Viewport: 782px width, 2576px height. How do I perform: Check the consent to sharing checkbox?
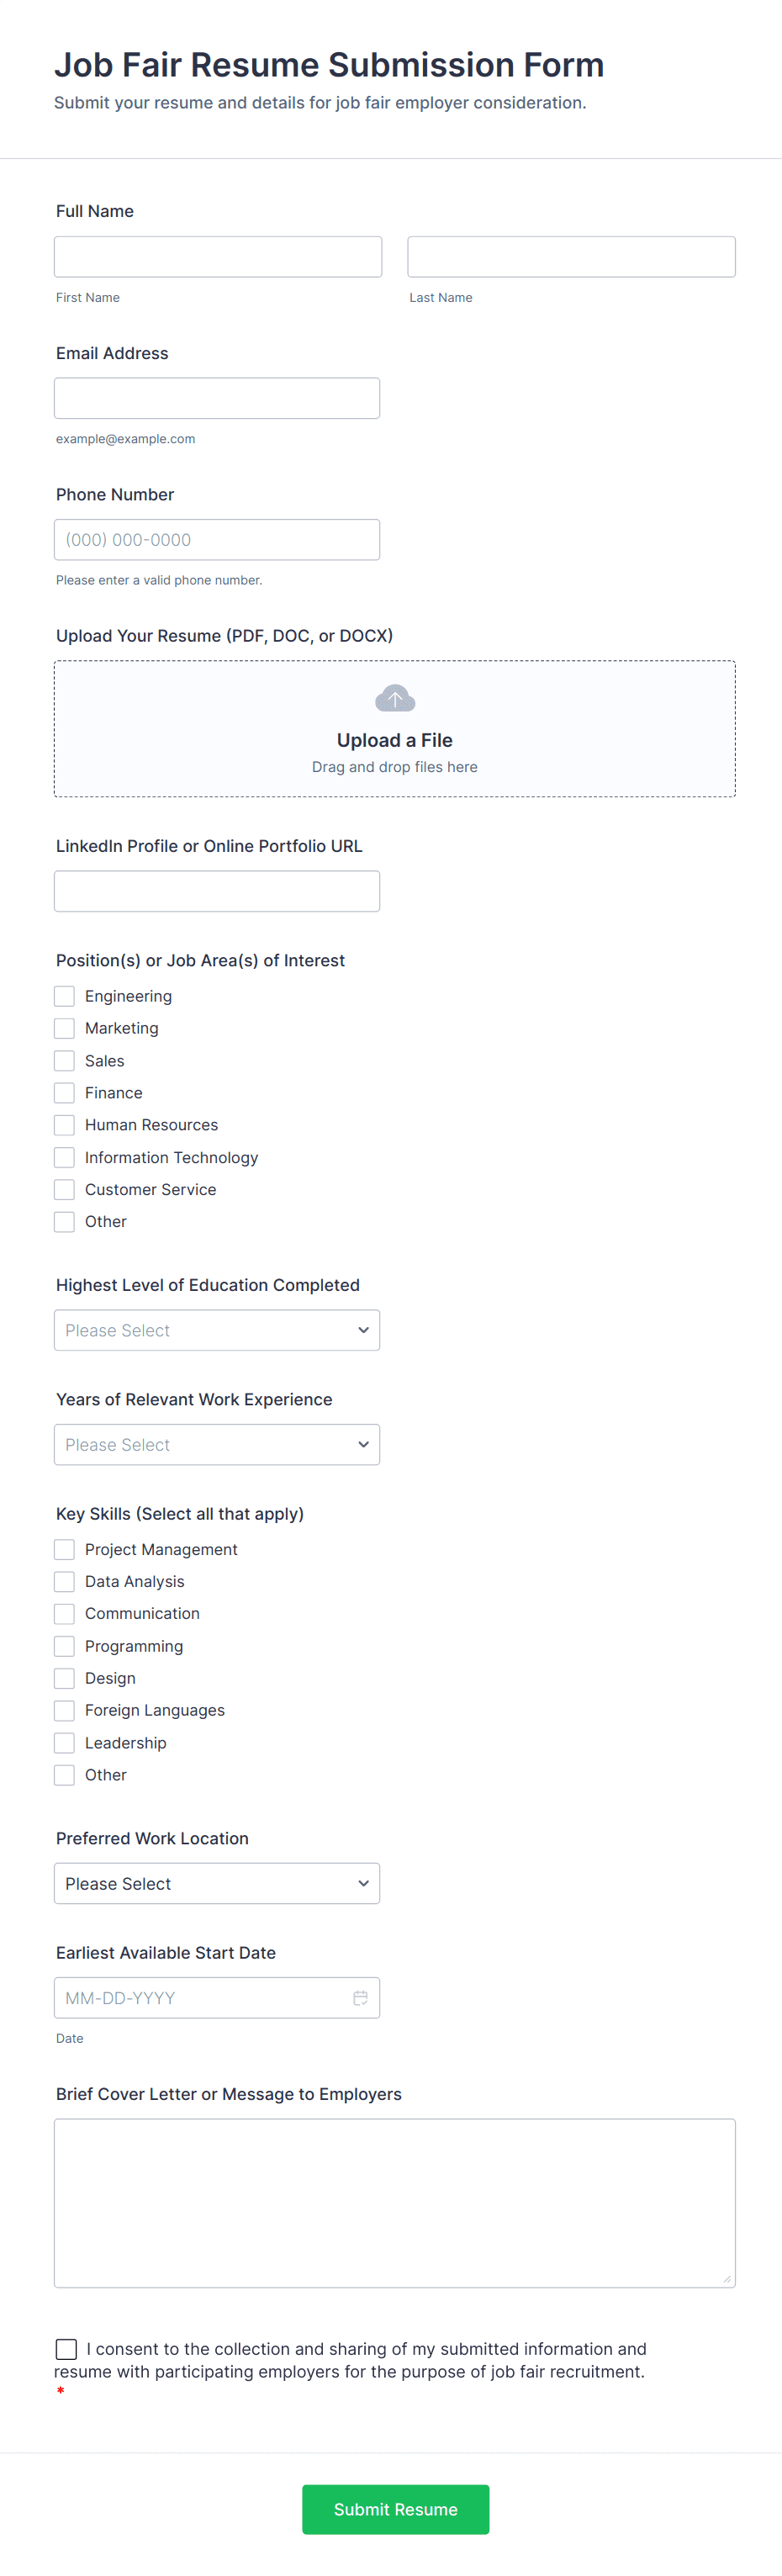coord(66,2348)
